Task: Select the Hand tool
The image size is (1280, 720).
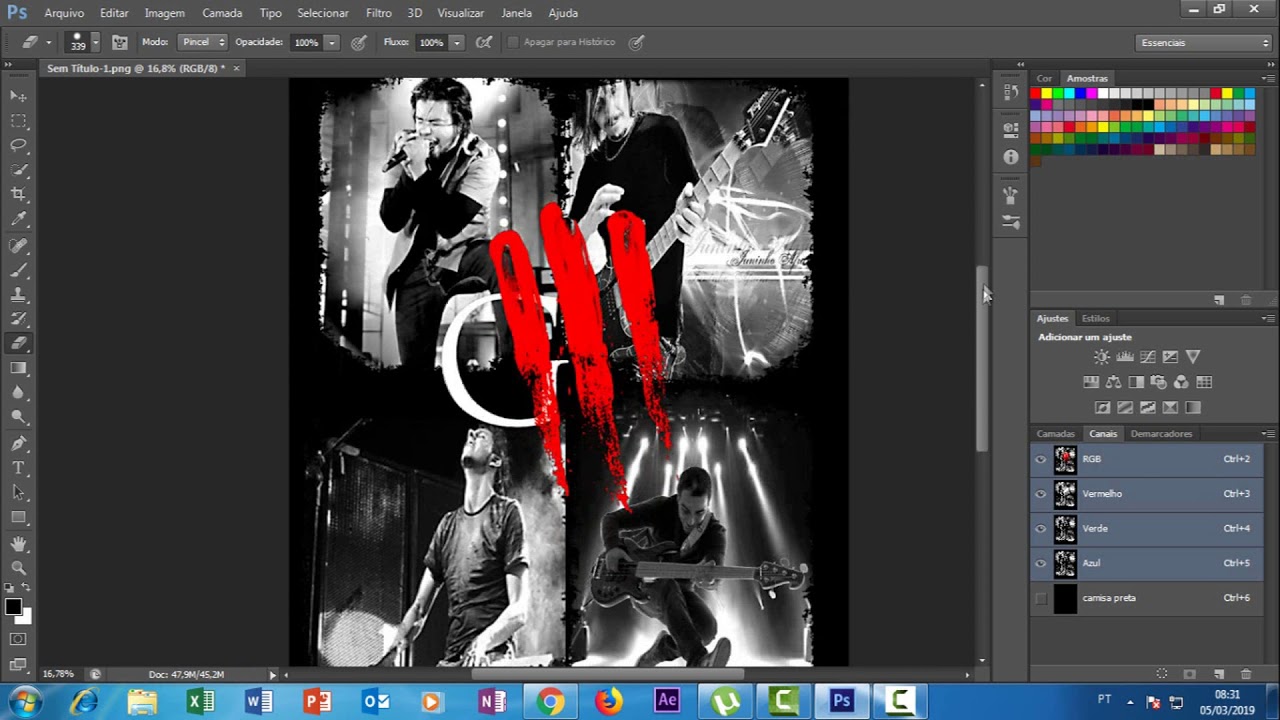Action: [x=18, y=543]
